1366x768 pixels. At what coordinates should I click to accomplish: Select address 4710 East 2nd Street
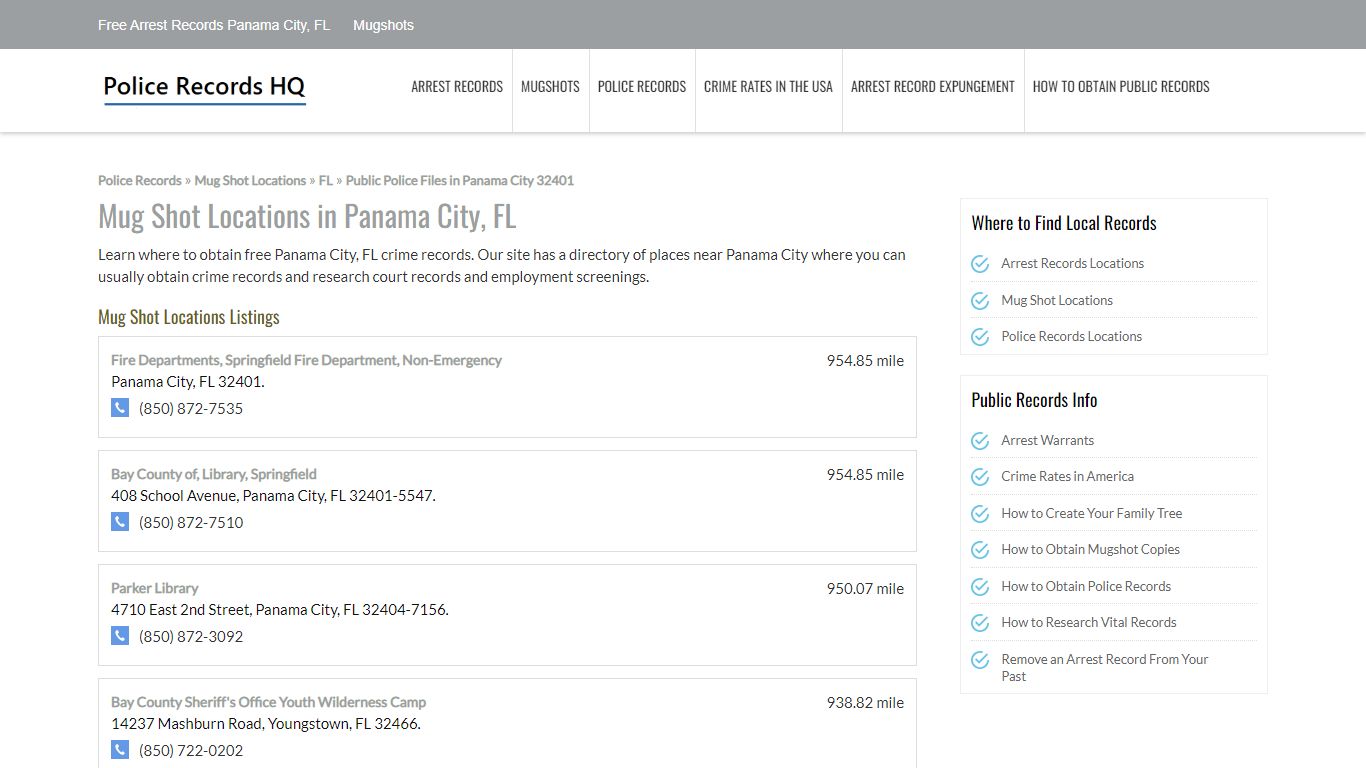[x=280, y=610]
